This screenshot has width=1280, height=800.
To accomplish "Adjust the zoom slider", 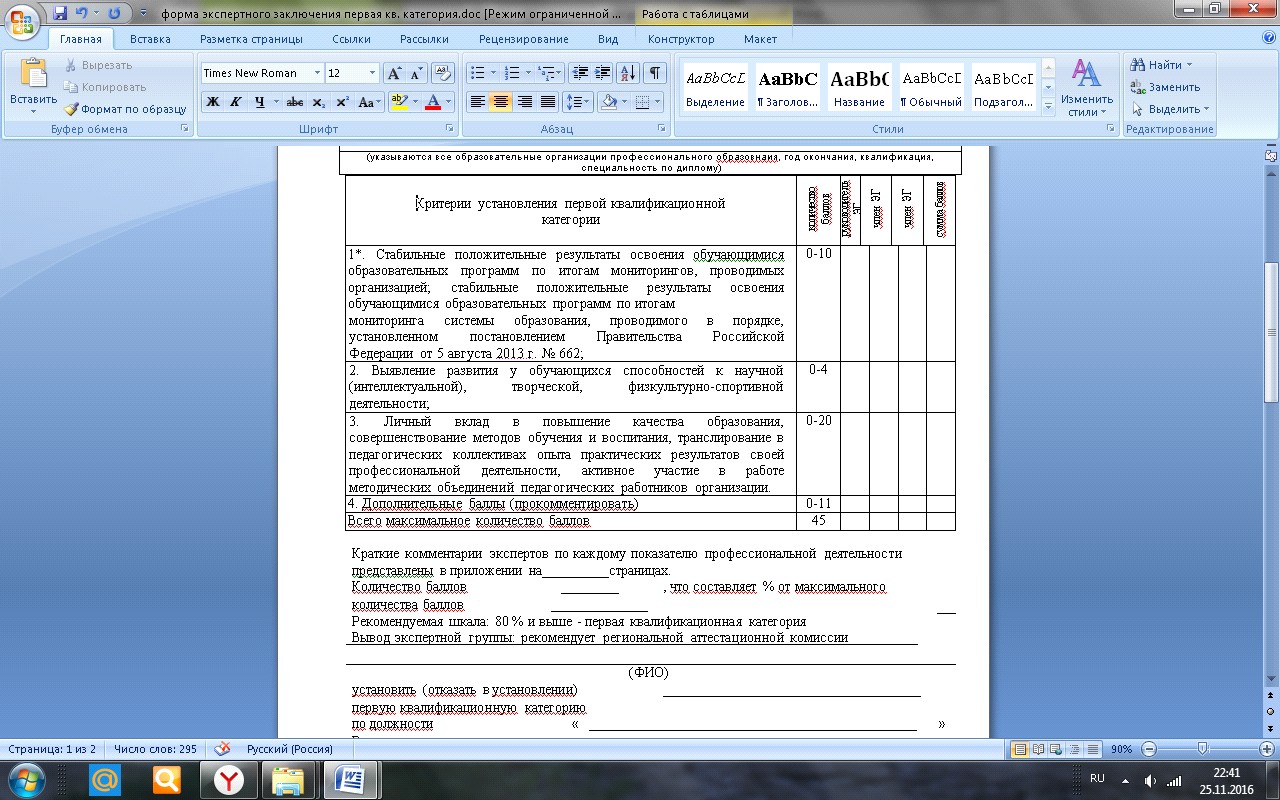I will (x=1202, y=749).
